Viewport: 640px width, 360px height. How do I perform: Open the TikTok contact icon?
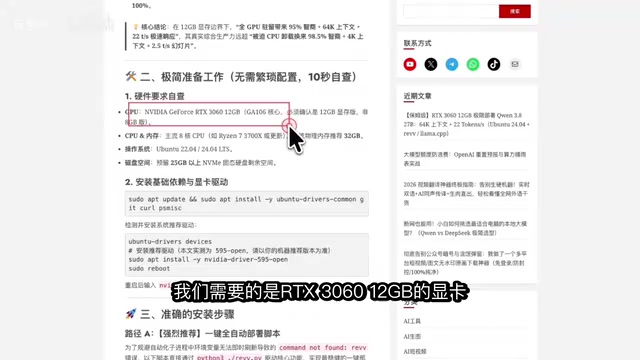coord(494,64)
